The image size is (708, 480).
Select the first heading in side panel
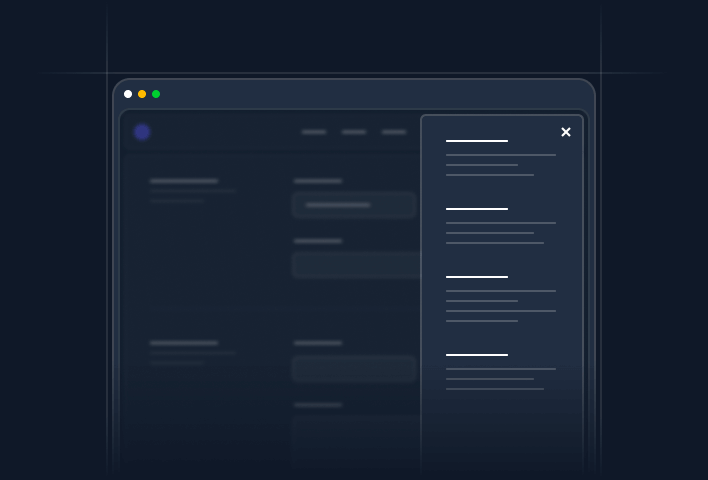click(x=477, y=141)
